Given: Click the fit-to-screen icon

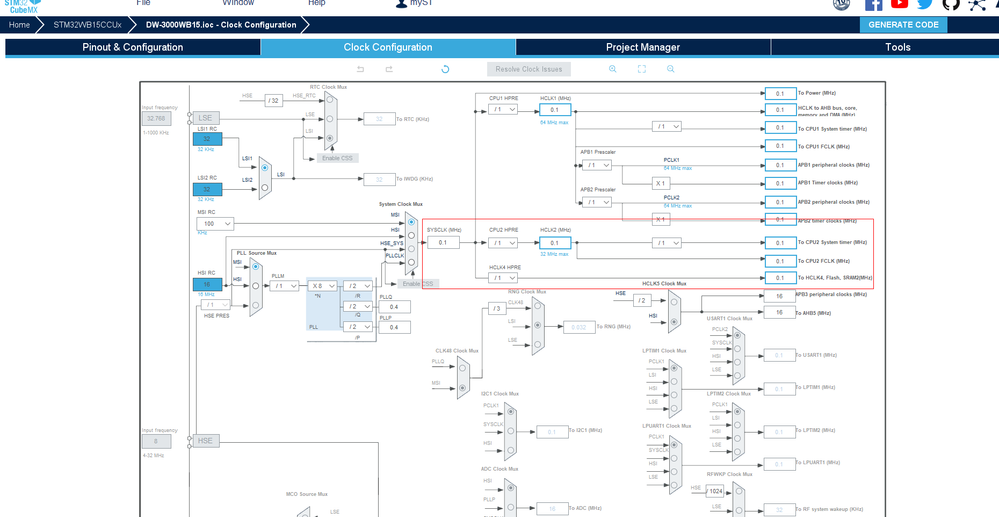Looking at the screenshot, I should pos(642,69).
